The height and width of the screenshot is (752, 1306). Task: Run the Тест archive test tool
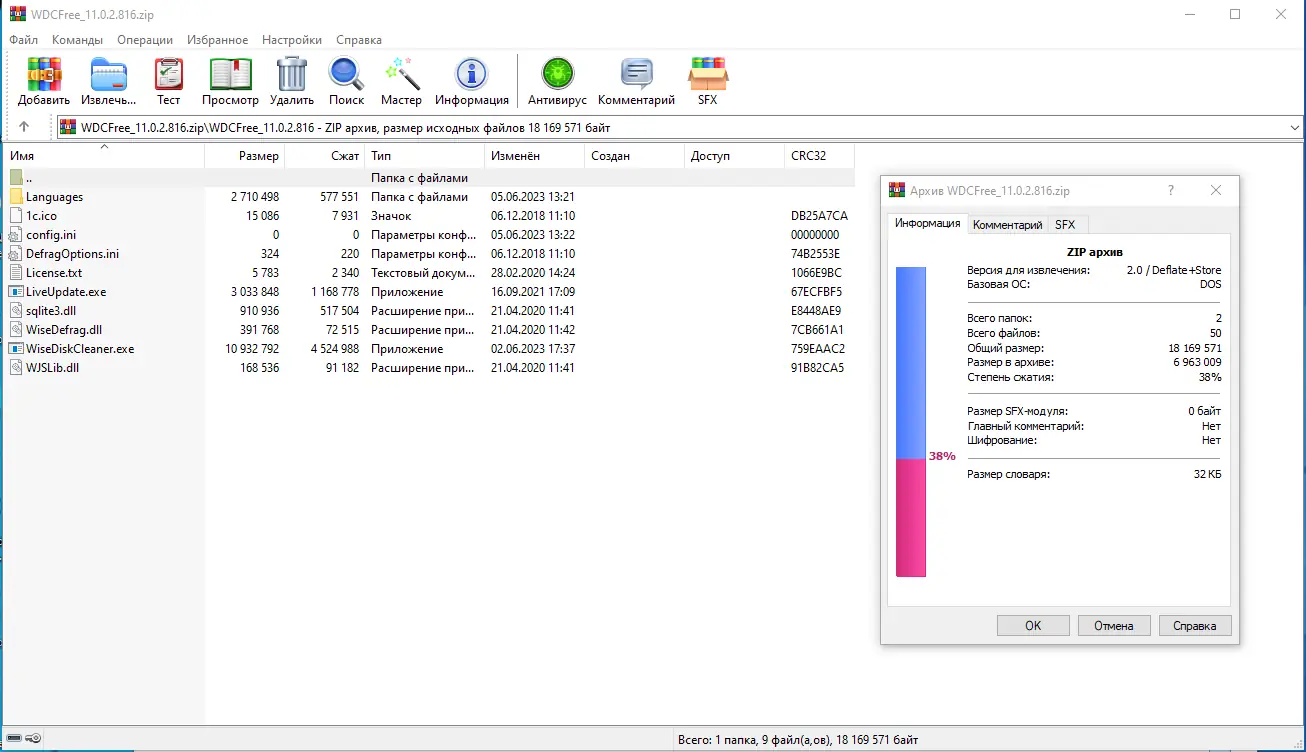pos(168,74)
